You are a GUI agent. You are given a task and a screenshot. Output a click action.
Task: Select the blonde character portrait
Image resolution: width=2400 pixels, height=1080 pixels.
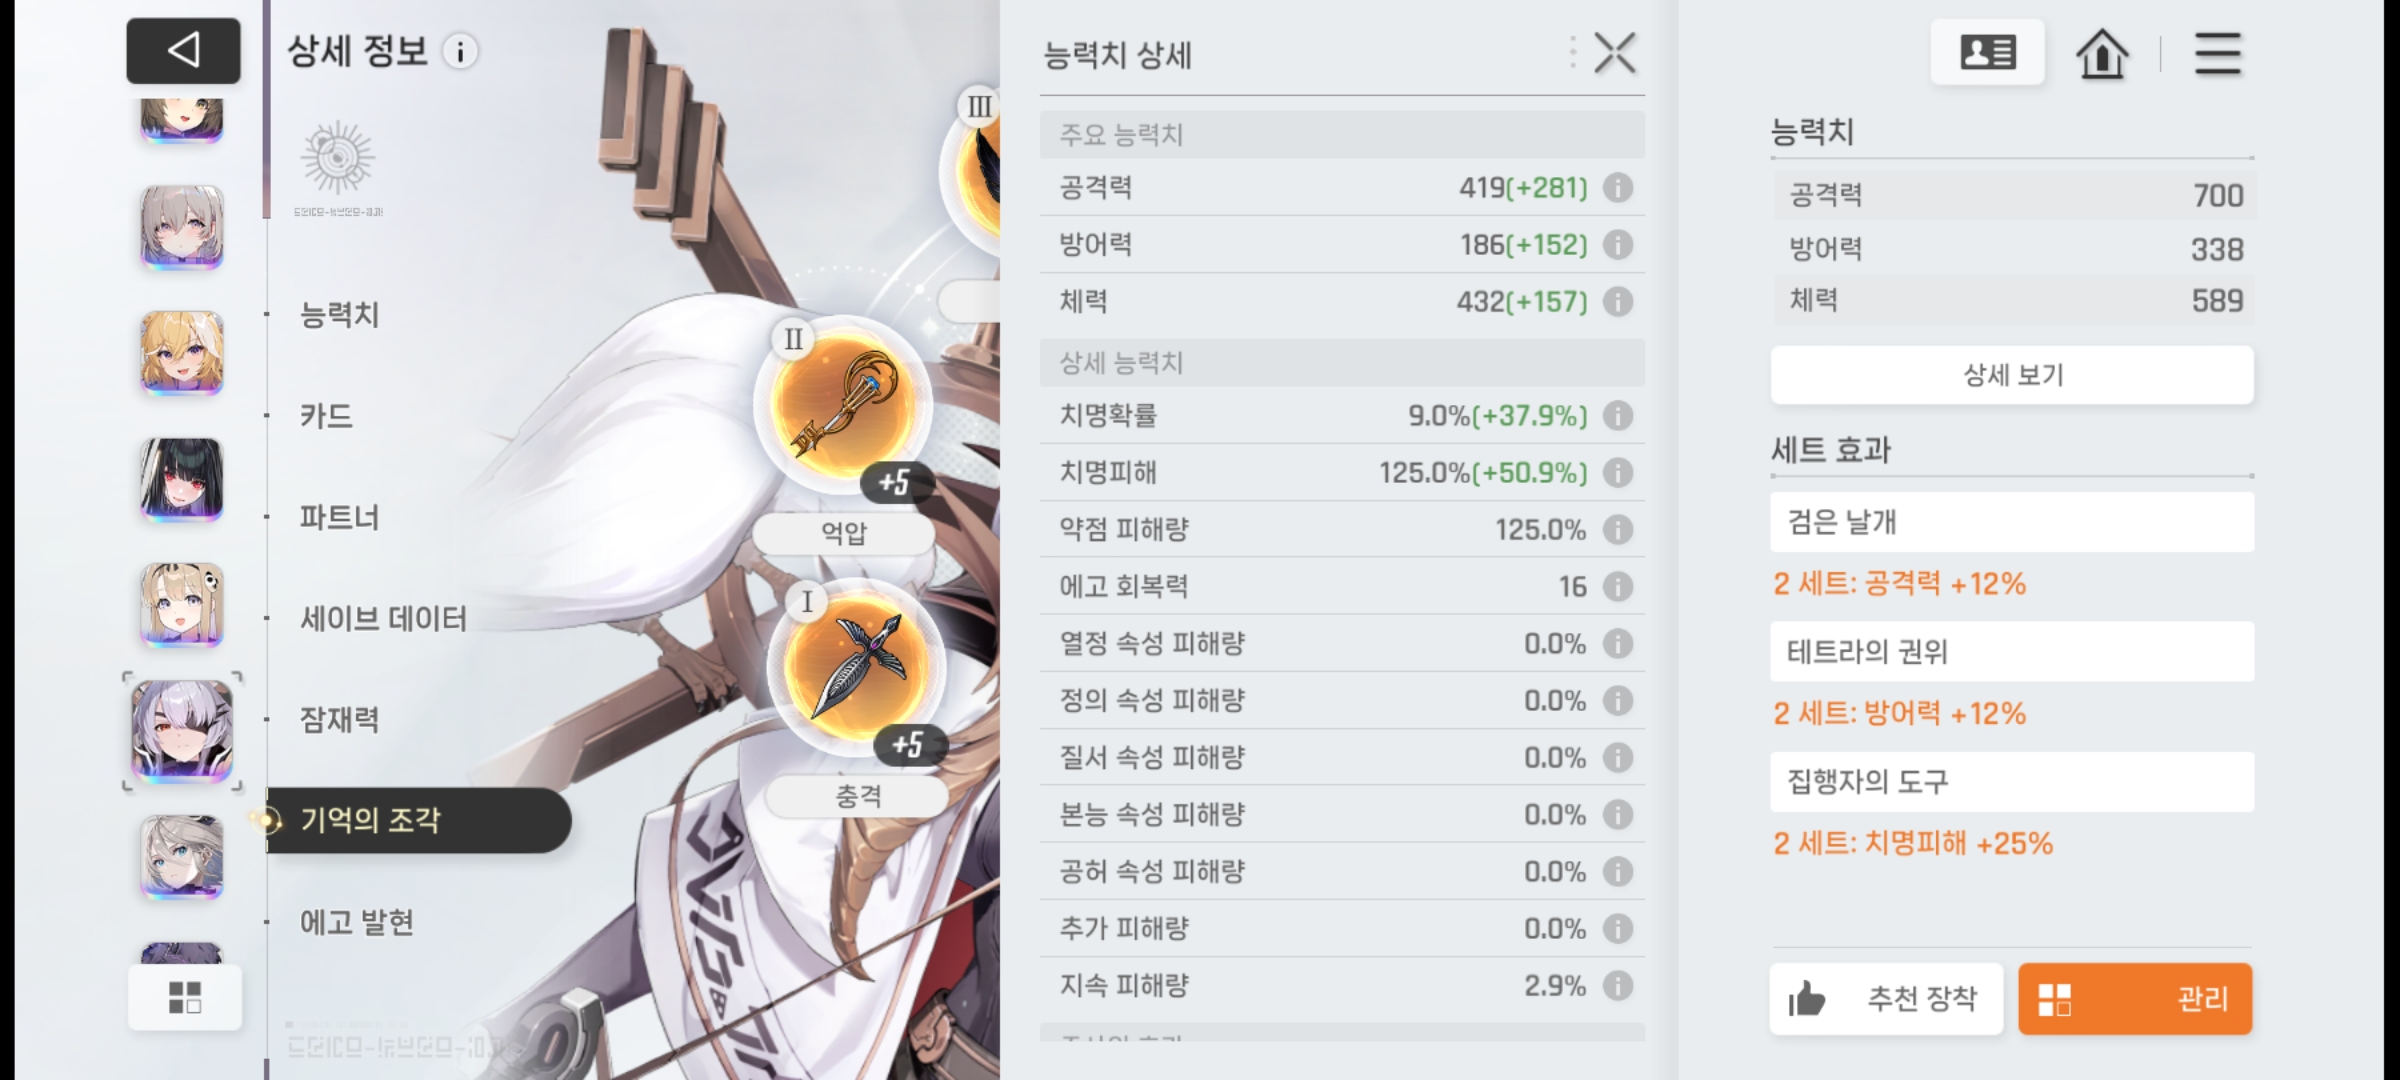point(181,353)
